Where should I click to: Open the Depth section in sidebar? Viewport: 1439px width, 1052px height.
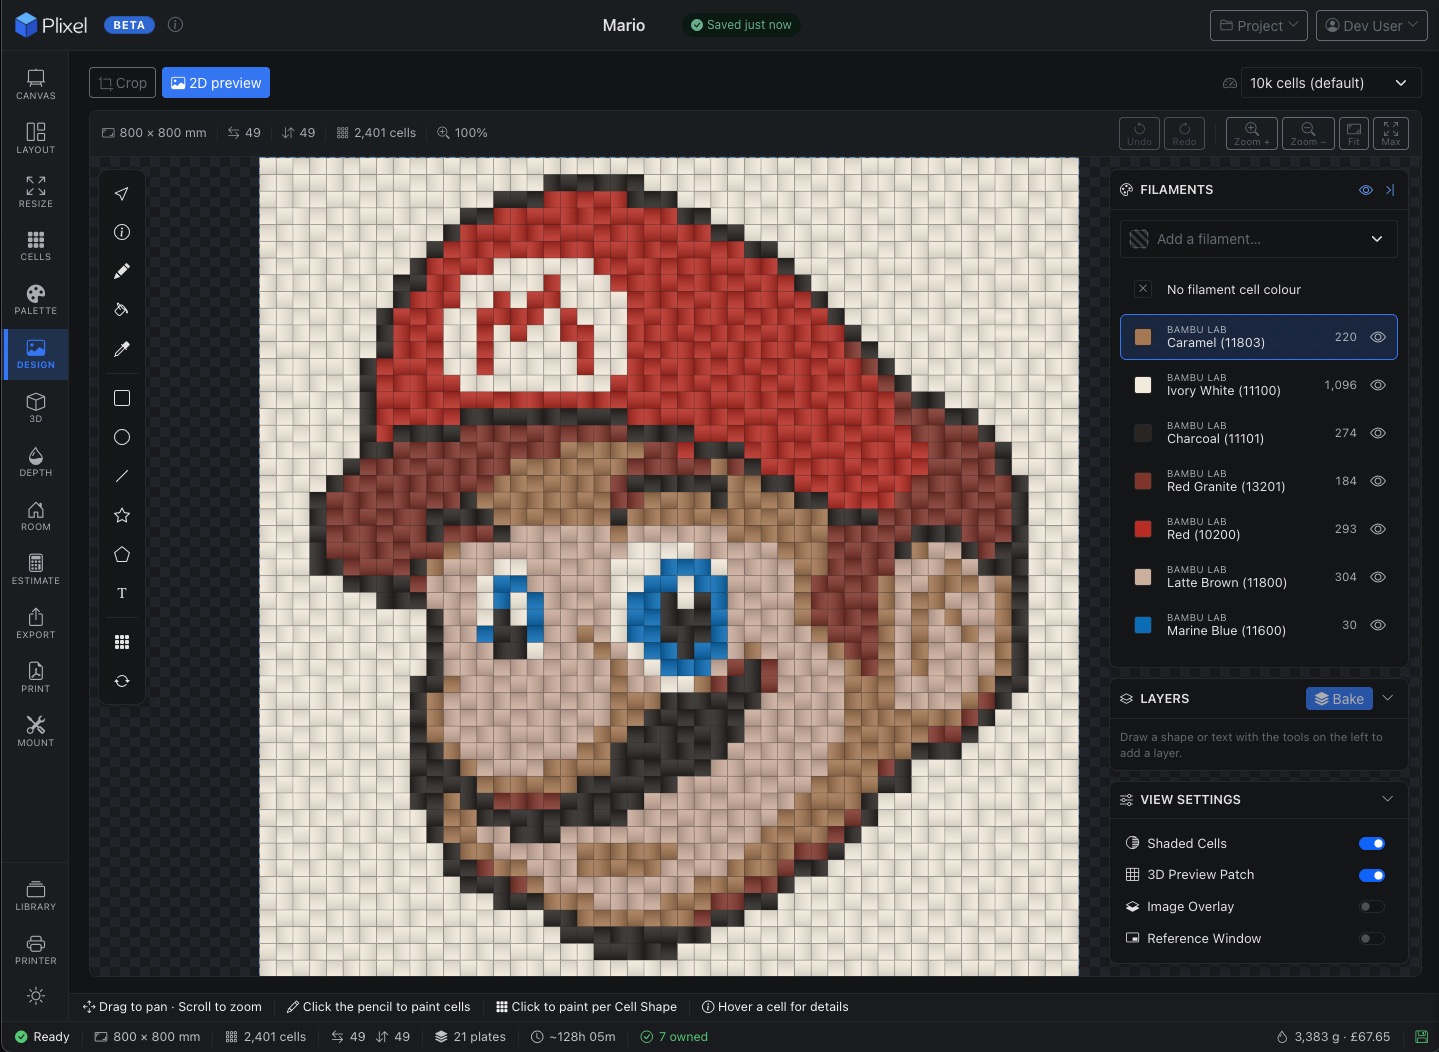[36, 462]
